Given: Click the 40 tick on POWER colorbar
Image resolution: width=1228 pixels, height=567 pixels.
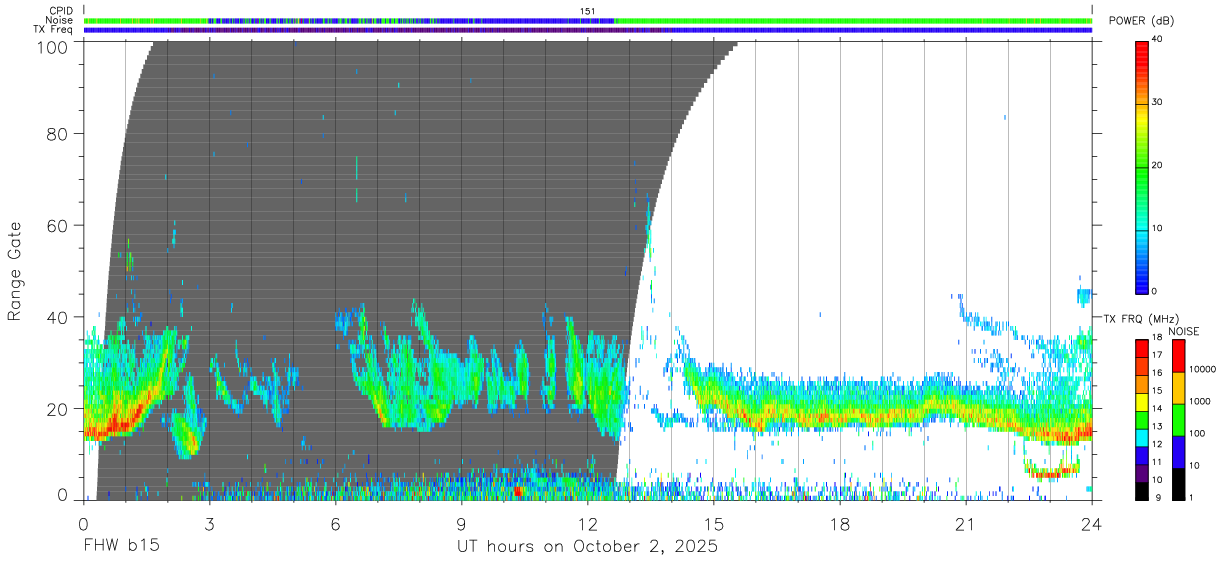Looking at the screenshot, I should [x=1159, y=39].
